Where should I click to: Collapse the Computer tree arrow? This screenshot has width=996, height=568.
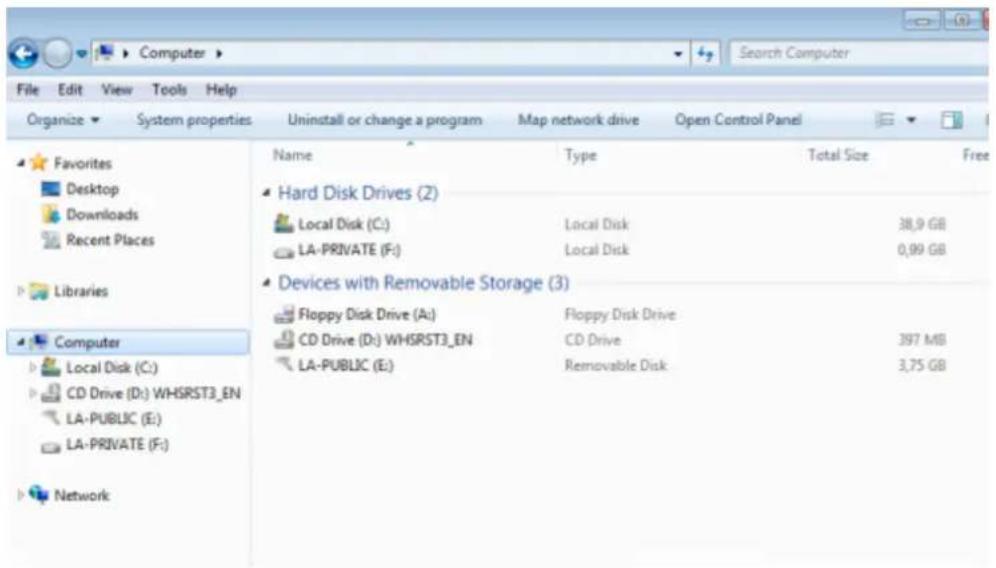click(21, 342)
